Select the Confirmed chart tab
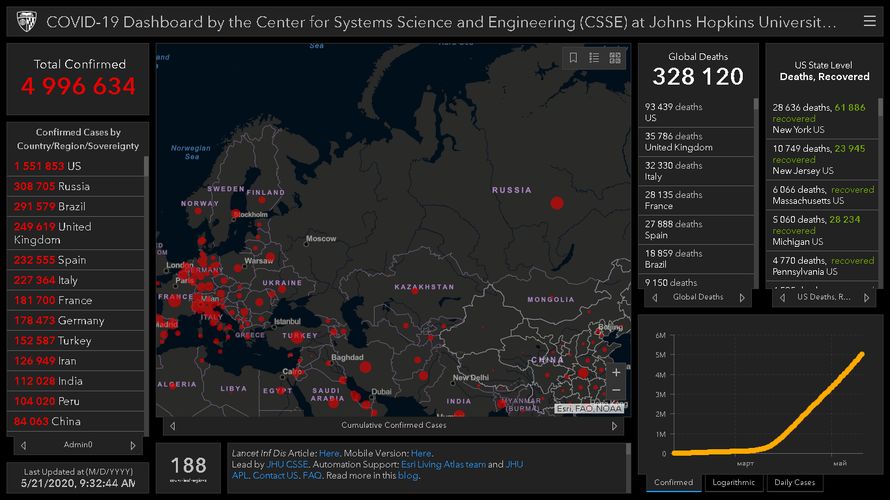Viewport: 890px width, 500px height. (673, 482)
